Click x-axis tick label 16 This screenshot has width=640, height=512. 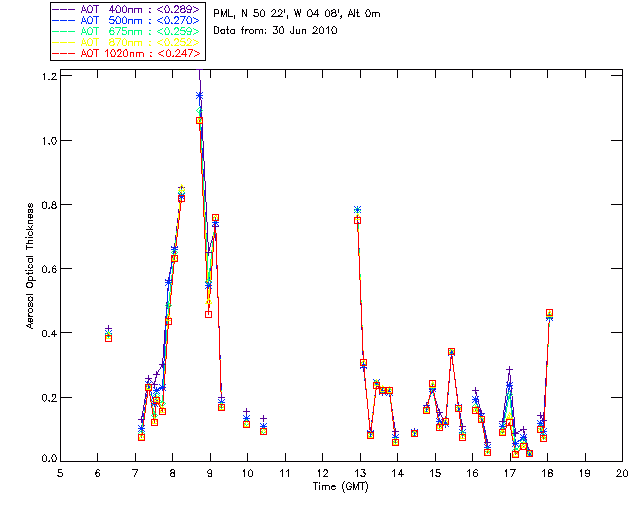click(x=473, y=473)
